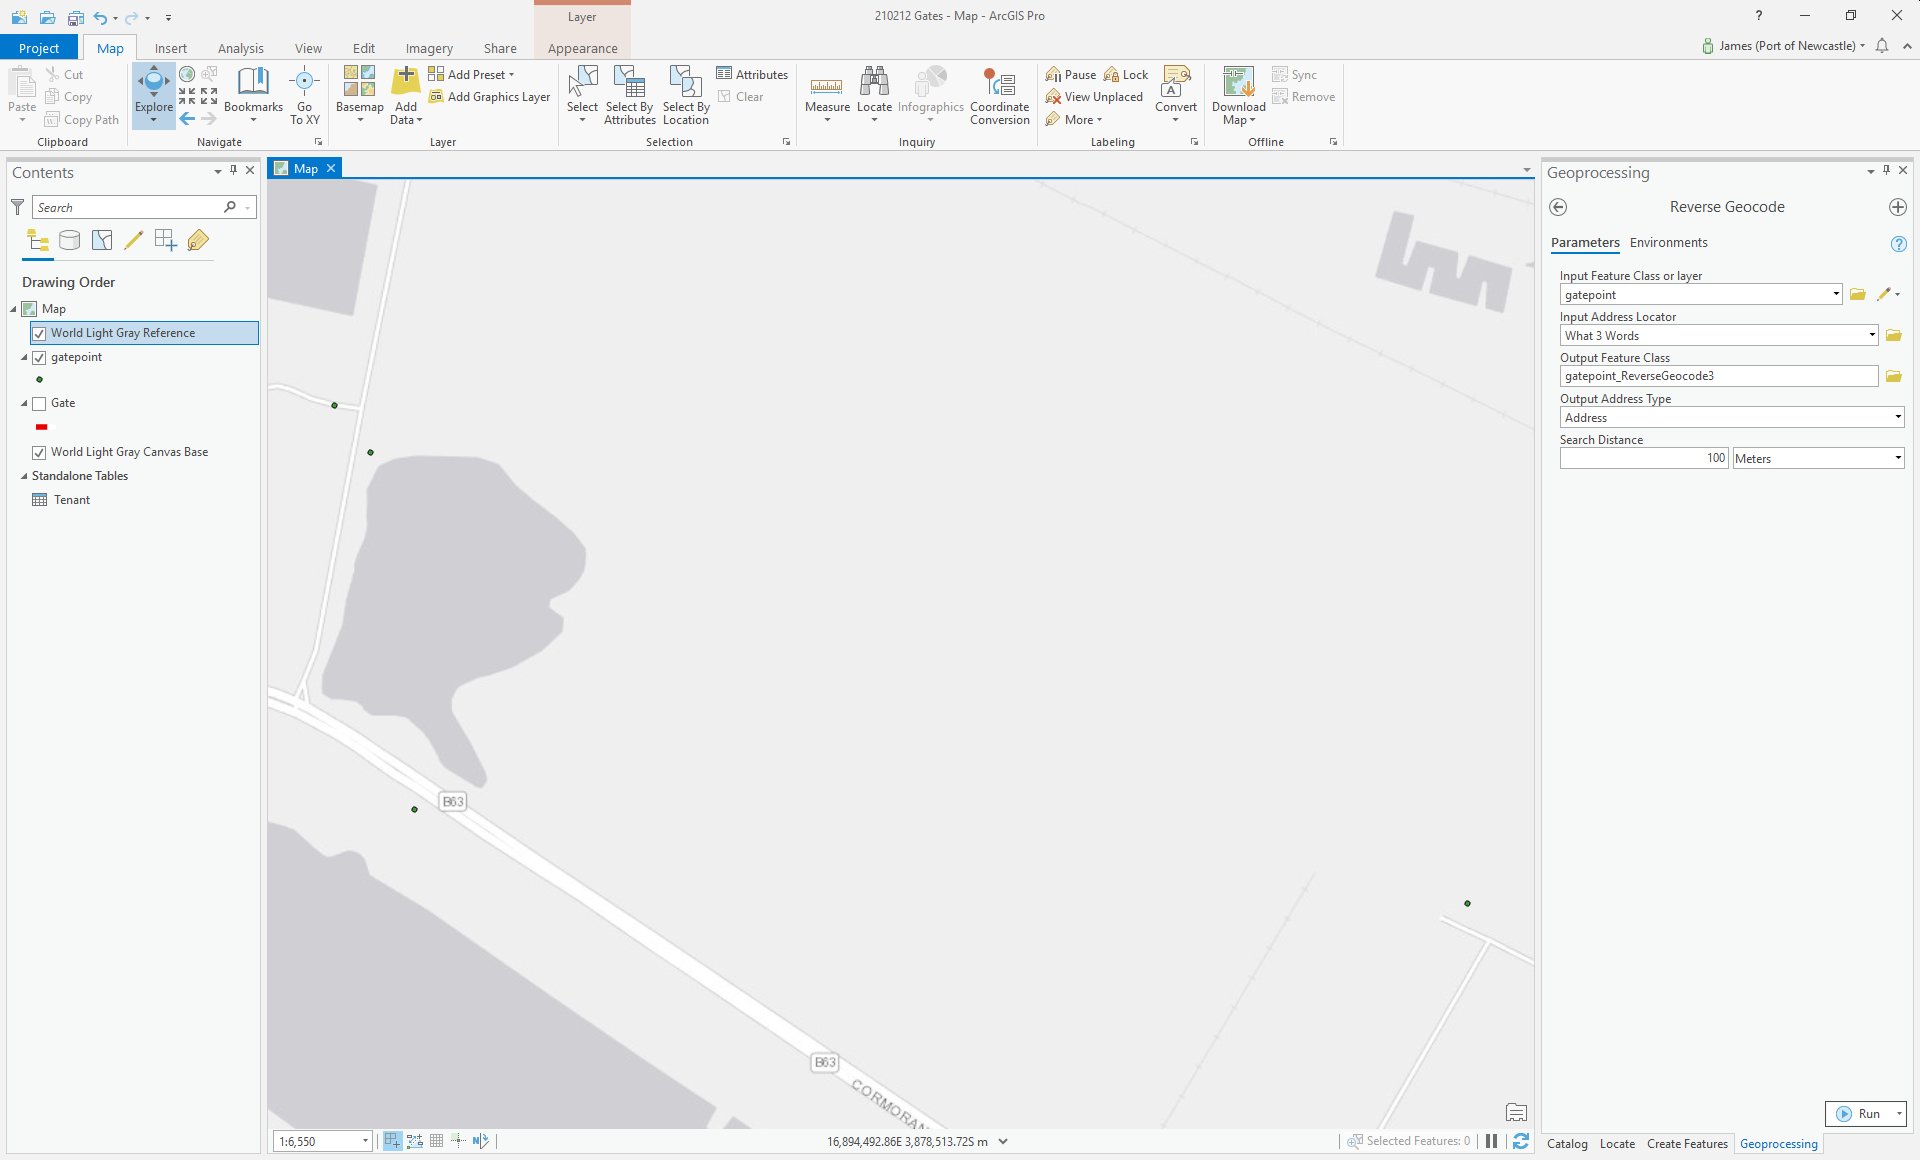Image resolution: width=1920 pixels, height=1160 pixels.
Task: Click the Search Distance input field
Action: 1643,459
